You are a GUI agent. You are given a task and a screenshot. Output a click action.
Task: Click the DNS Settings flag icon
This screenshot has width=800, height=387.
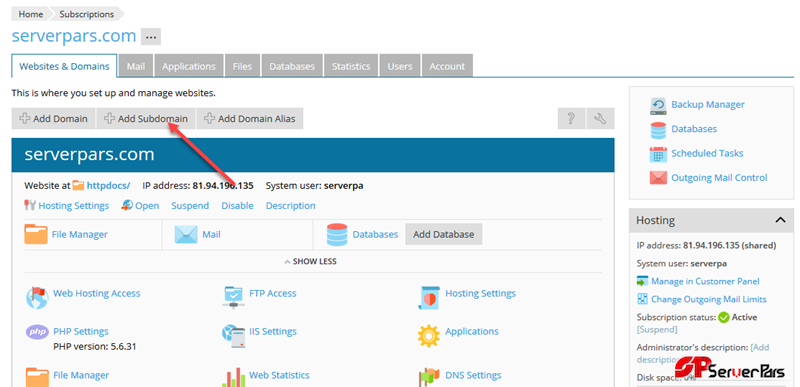point(429,377)
